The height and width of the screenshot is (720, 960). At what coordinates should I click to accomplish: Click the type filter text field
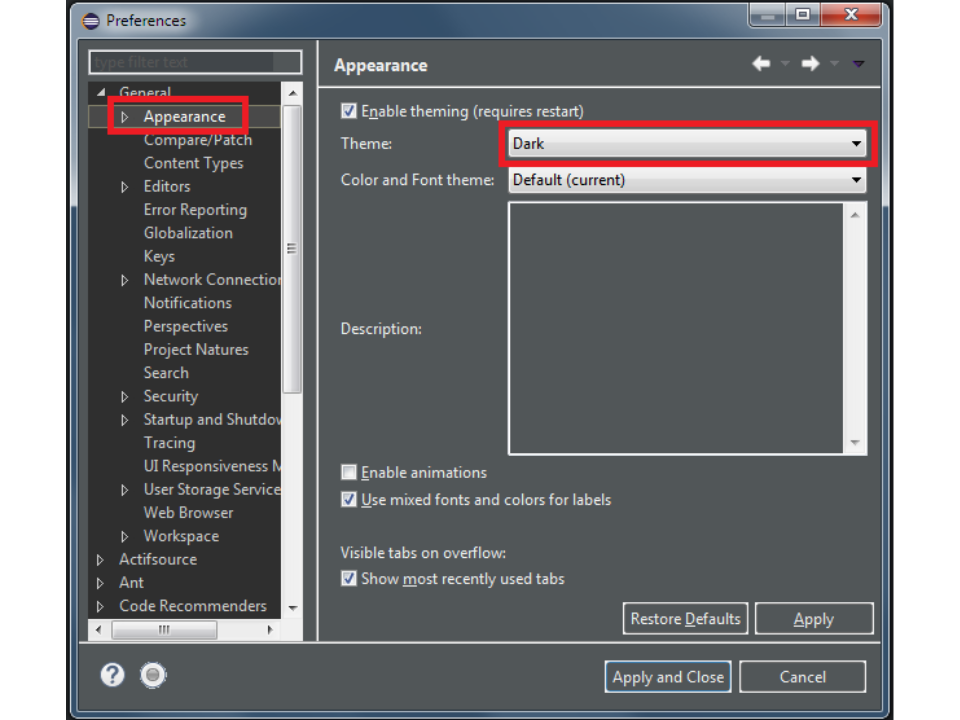pyautogui.click(x=194, y=62)
